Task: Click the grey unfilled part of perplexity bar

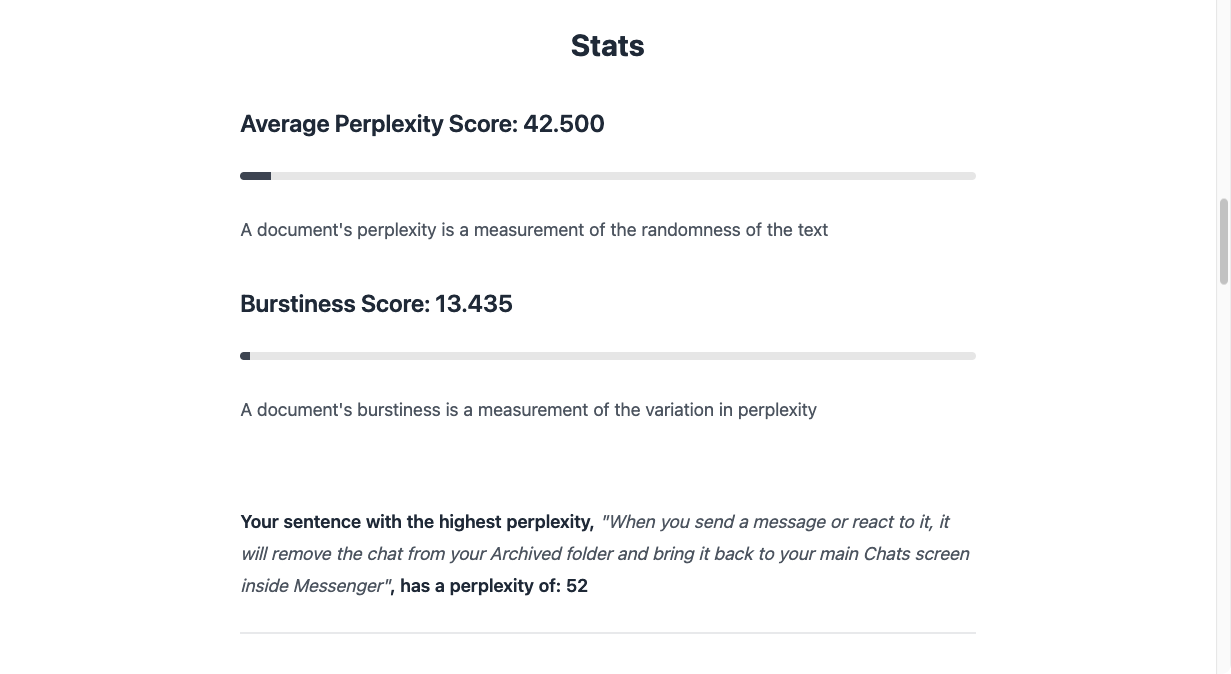Action: [620, 176]
